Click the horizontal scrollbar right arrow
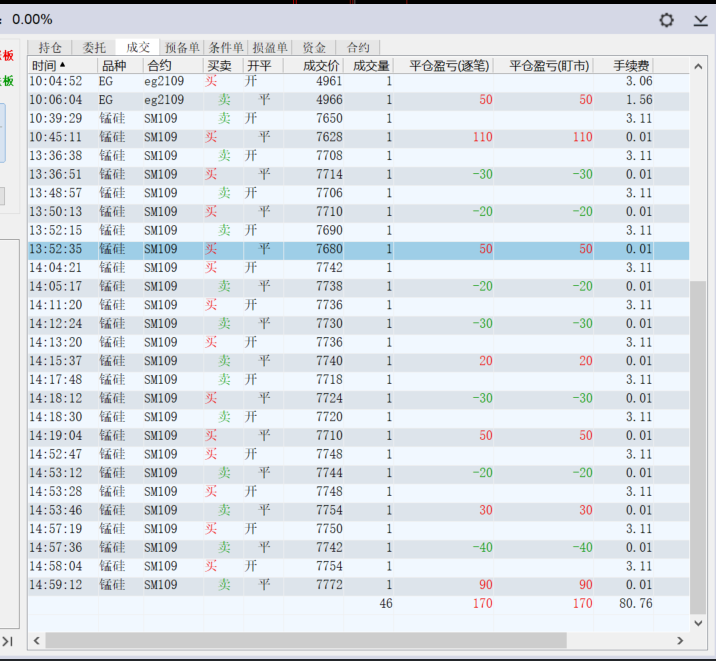 (x=680, y=640)
